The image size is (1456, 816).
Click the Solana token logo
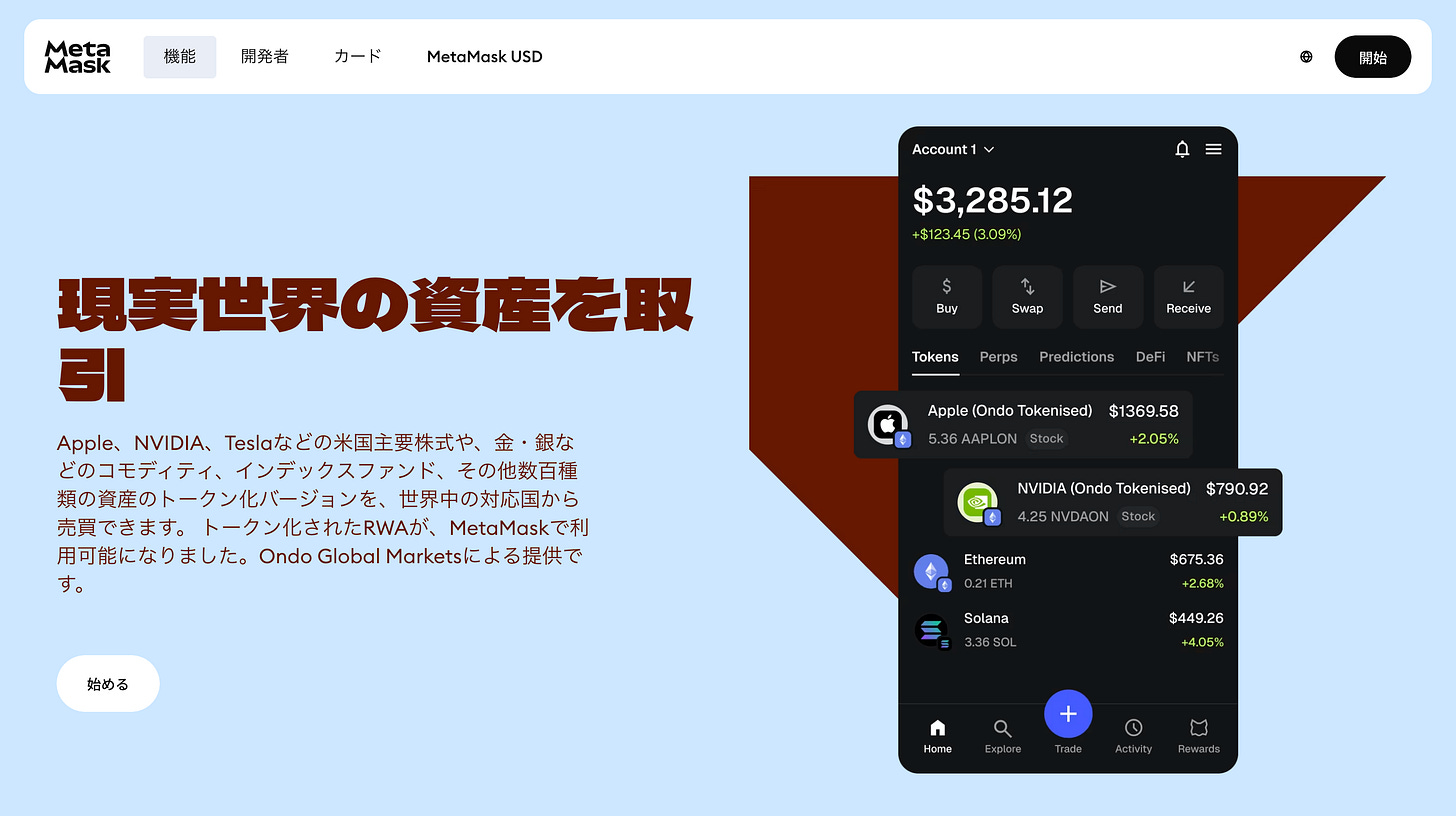(x=932, y=631)
